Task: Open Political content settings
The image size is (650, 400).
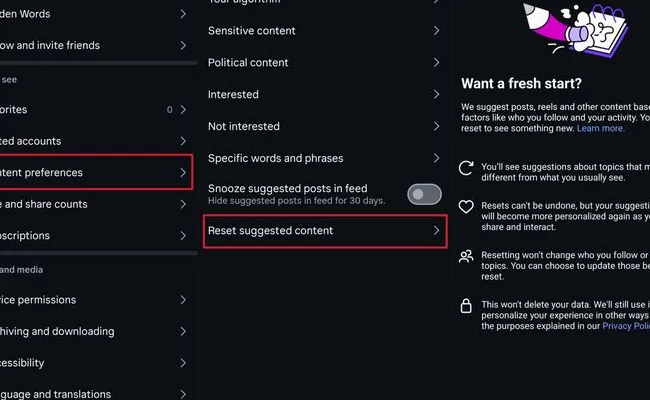Action: tap(323, 63)
